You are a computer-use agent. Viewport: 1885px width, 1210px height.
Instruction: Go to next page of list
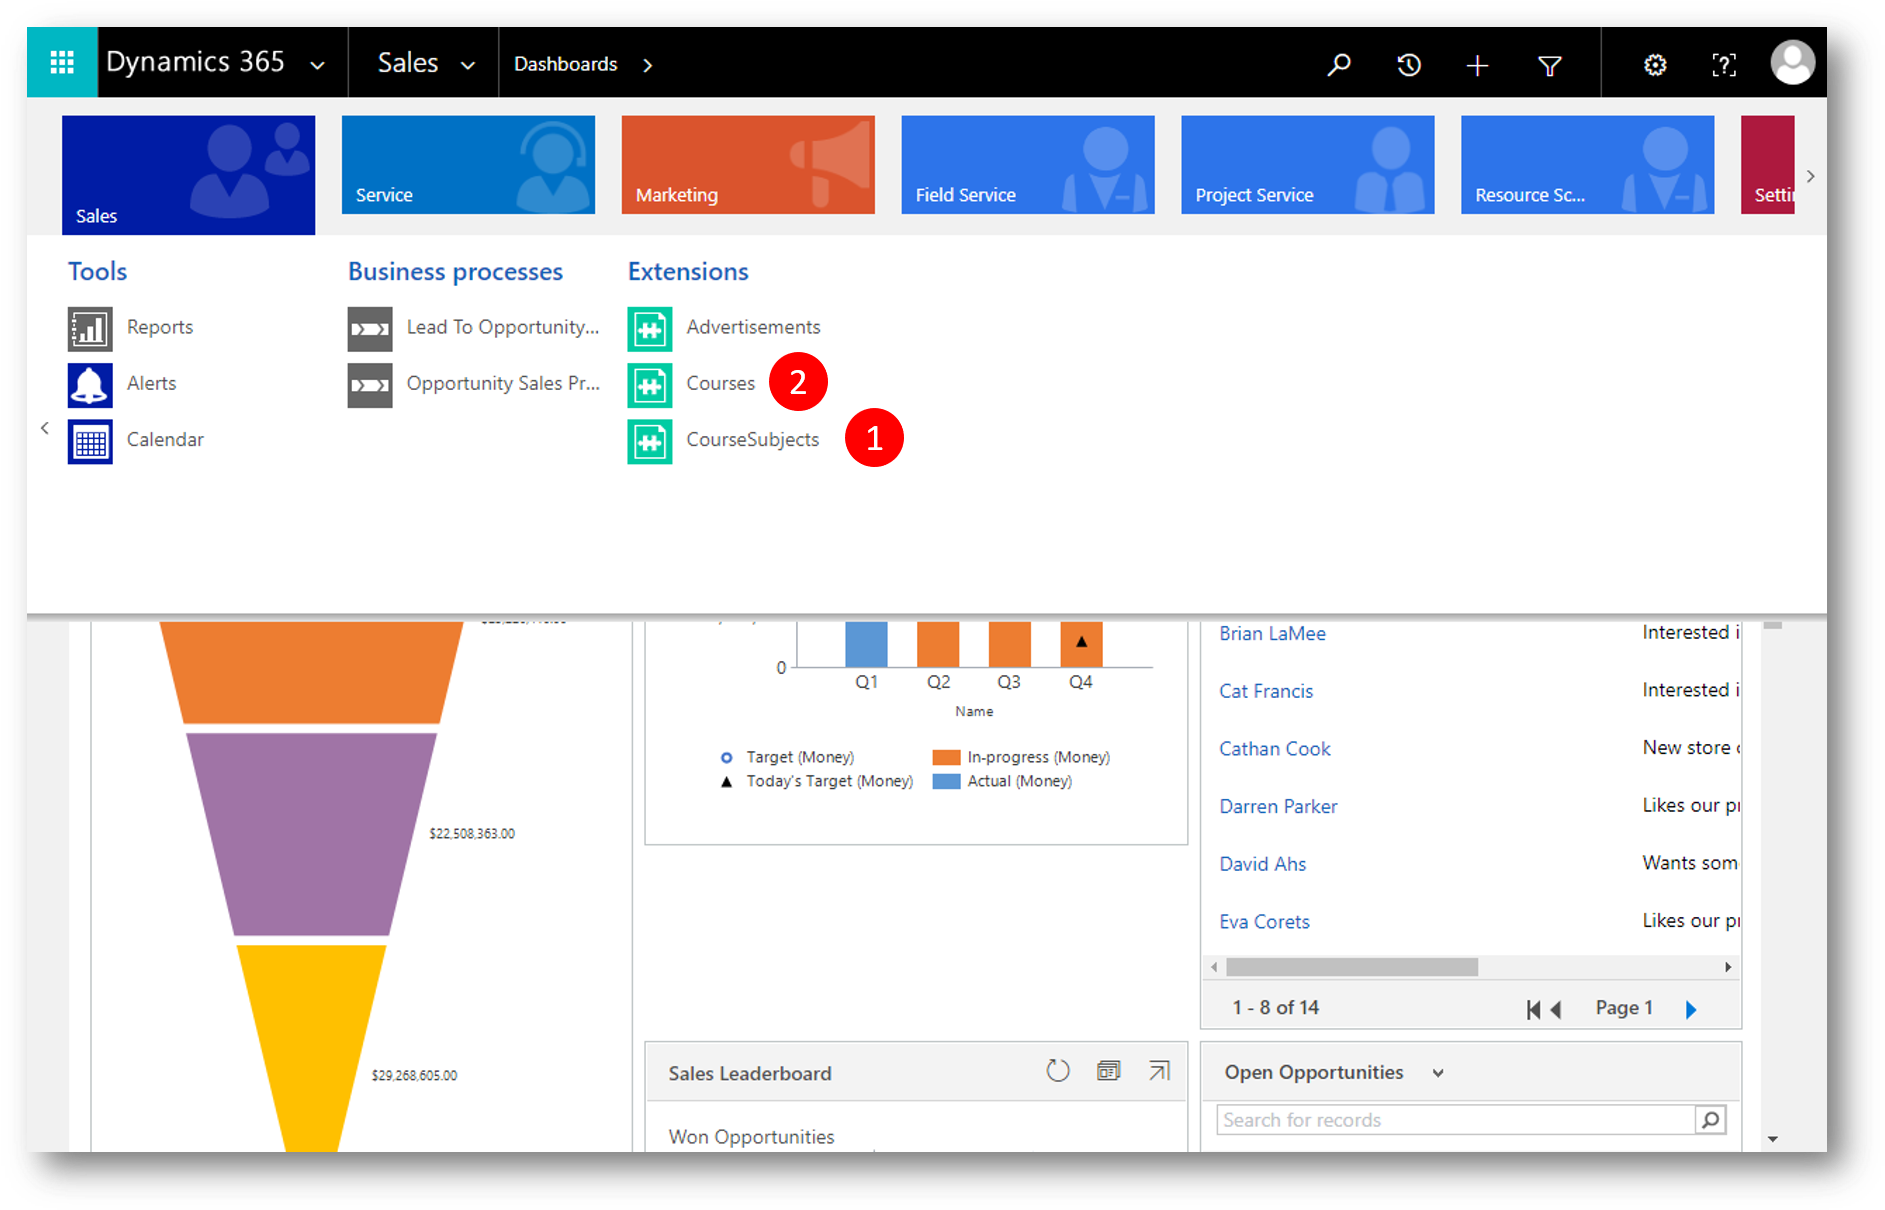1691,1009
